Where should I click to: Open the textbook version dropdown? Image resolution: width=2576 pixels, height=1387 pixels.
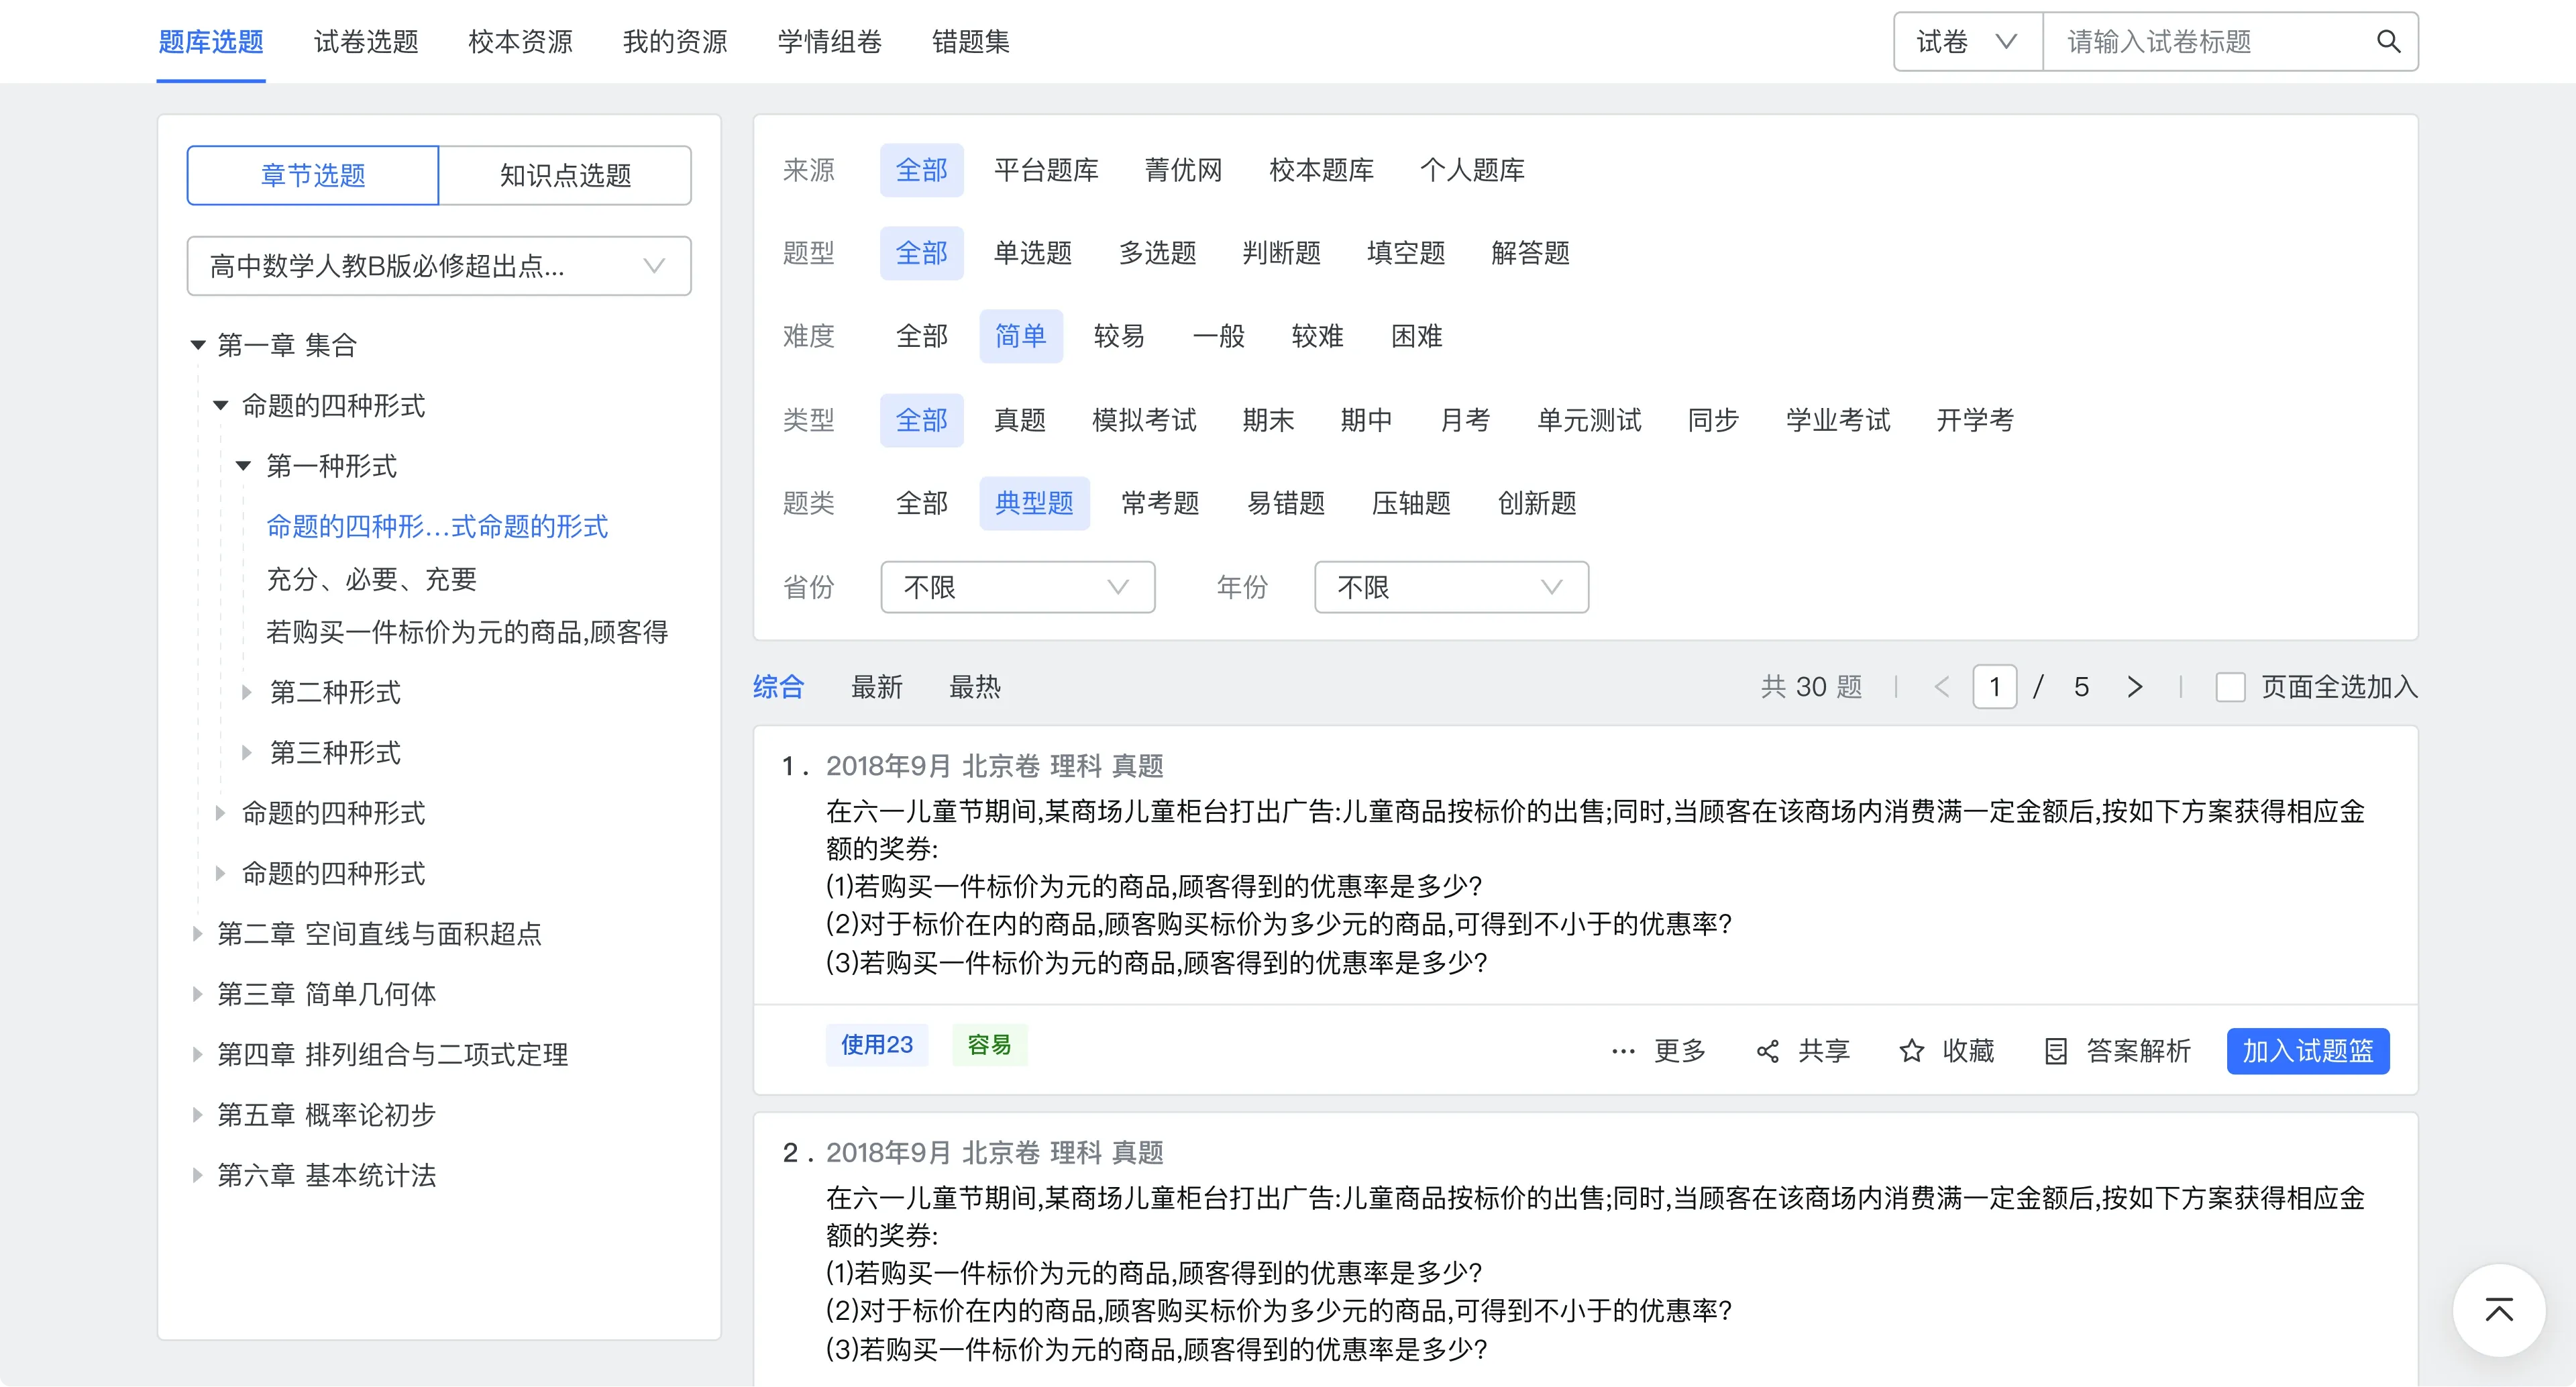[439, 266]
